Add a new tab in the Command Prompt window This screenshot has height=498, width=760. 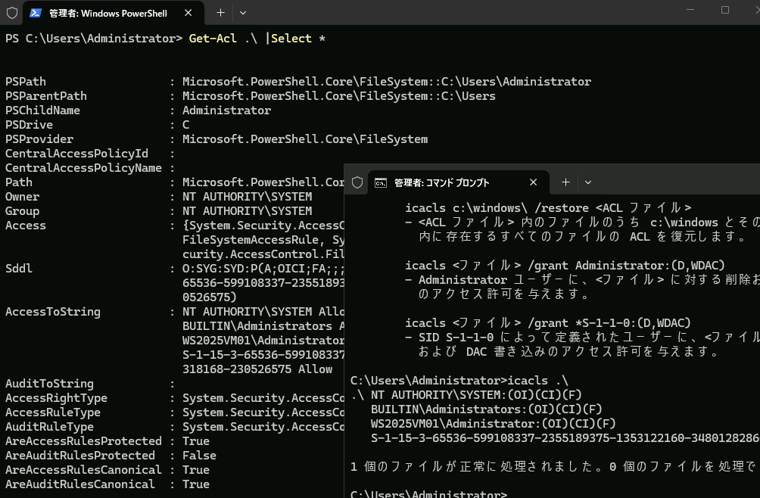pos(566,182)
